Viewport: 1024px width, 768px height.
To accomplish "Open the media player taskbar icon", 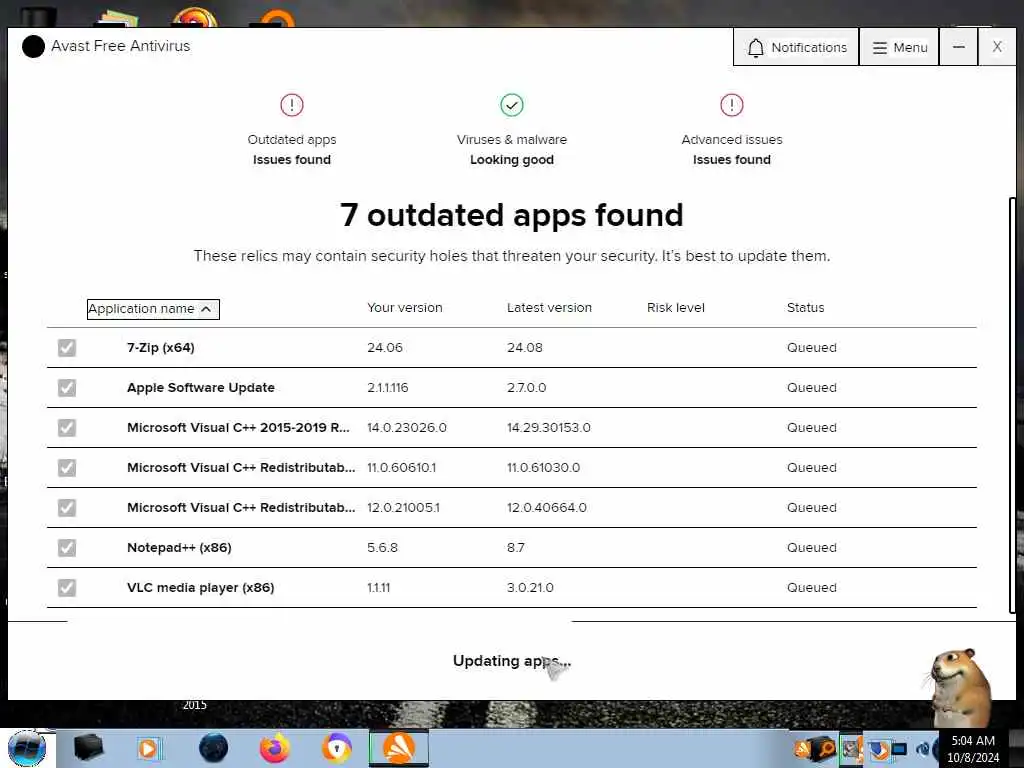I will [148, 748].
